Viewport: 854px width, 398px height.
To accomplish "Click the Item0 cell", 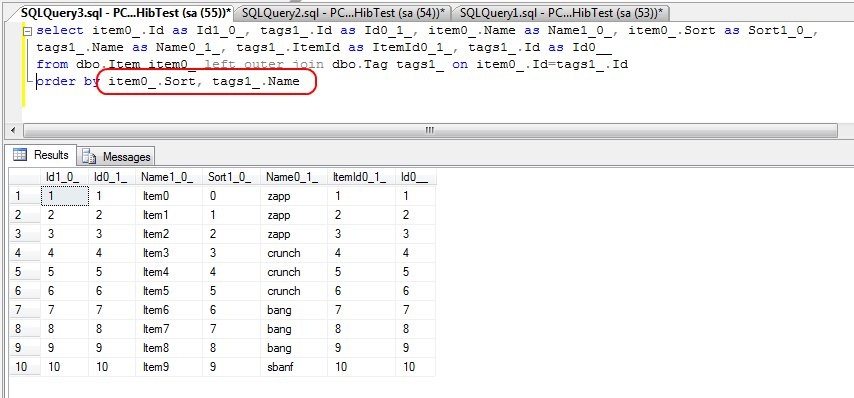I will 168,196.
